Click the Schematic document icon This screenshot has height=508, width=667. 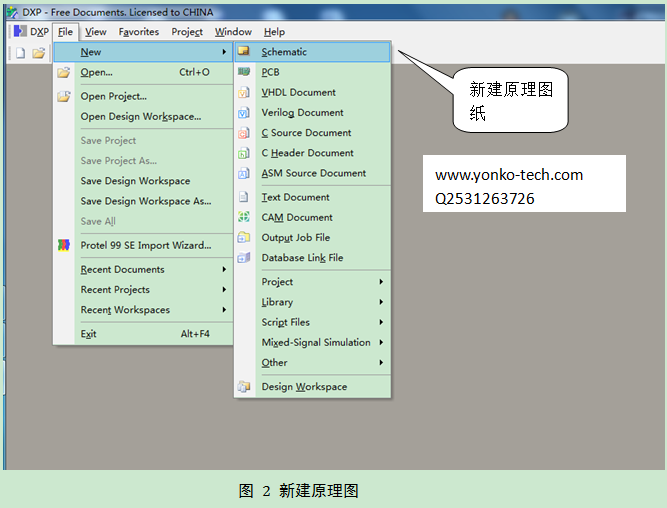click(243, 51)
